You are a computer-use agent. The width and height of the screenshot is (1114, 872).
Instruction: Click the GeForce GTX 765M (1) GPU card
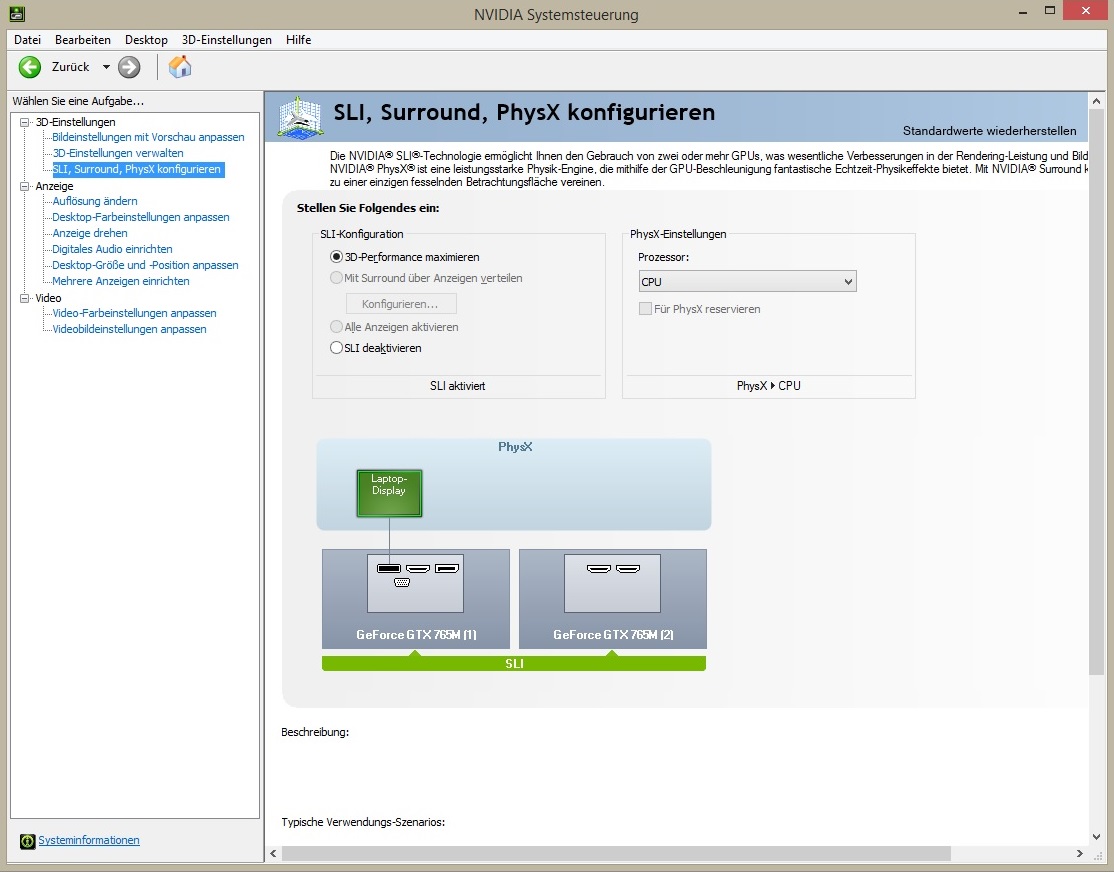[x=416, y=598]
